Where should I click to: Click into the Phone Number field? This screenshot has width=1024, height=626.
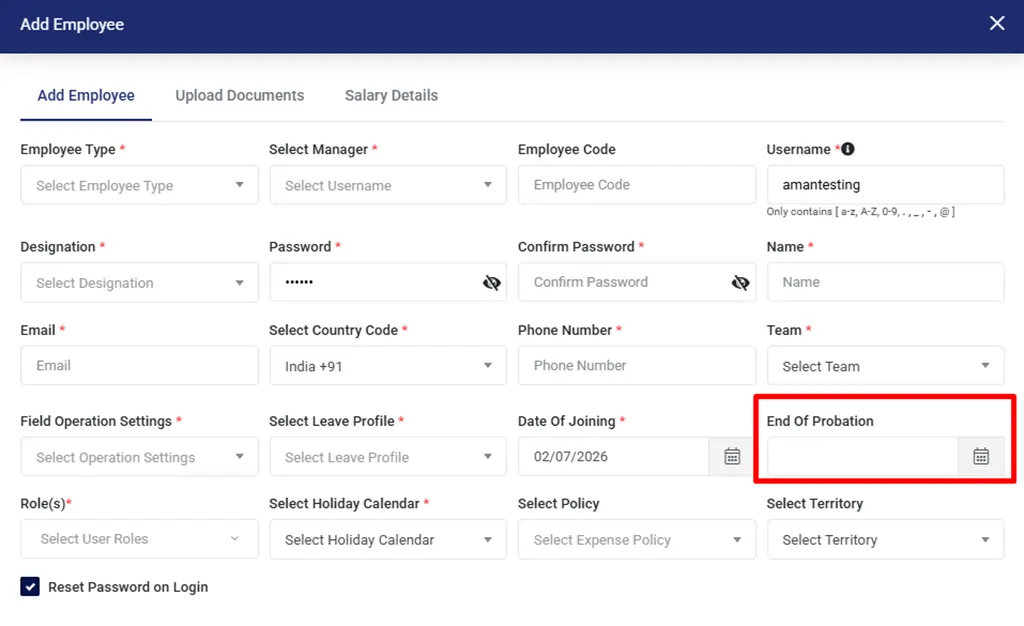tap(637, 366)
